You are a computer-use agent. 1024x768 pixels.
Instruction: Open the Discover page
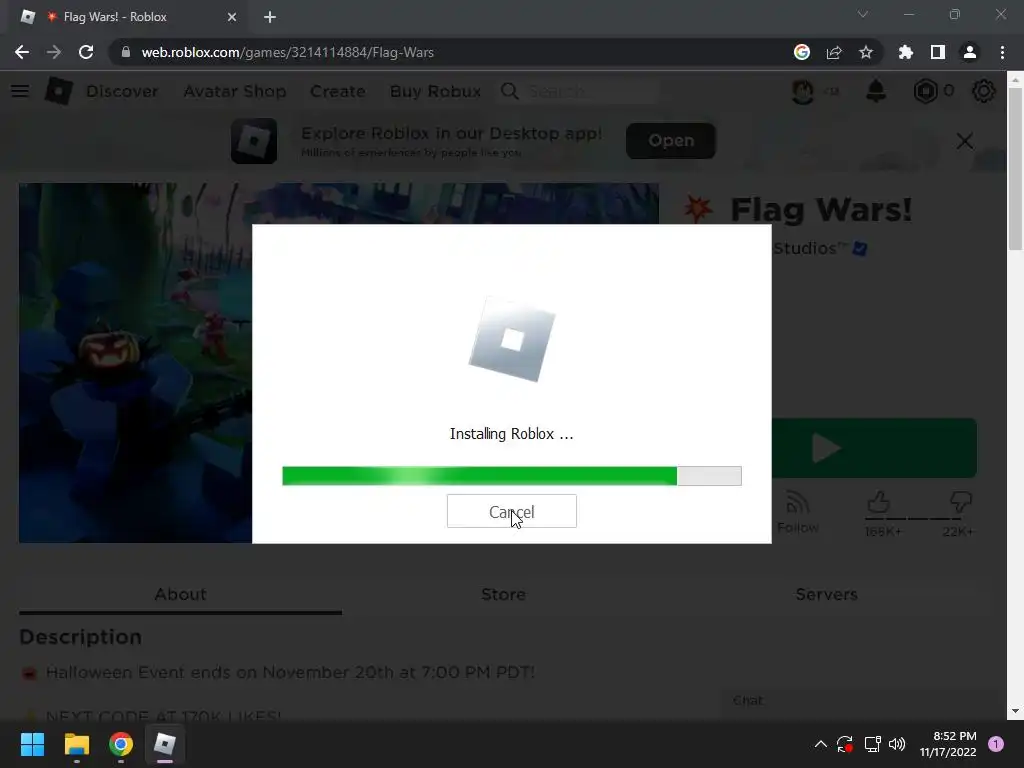click(122, 91)
